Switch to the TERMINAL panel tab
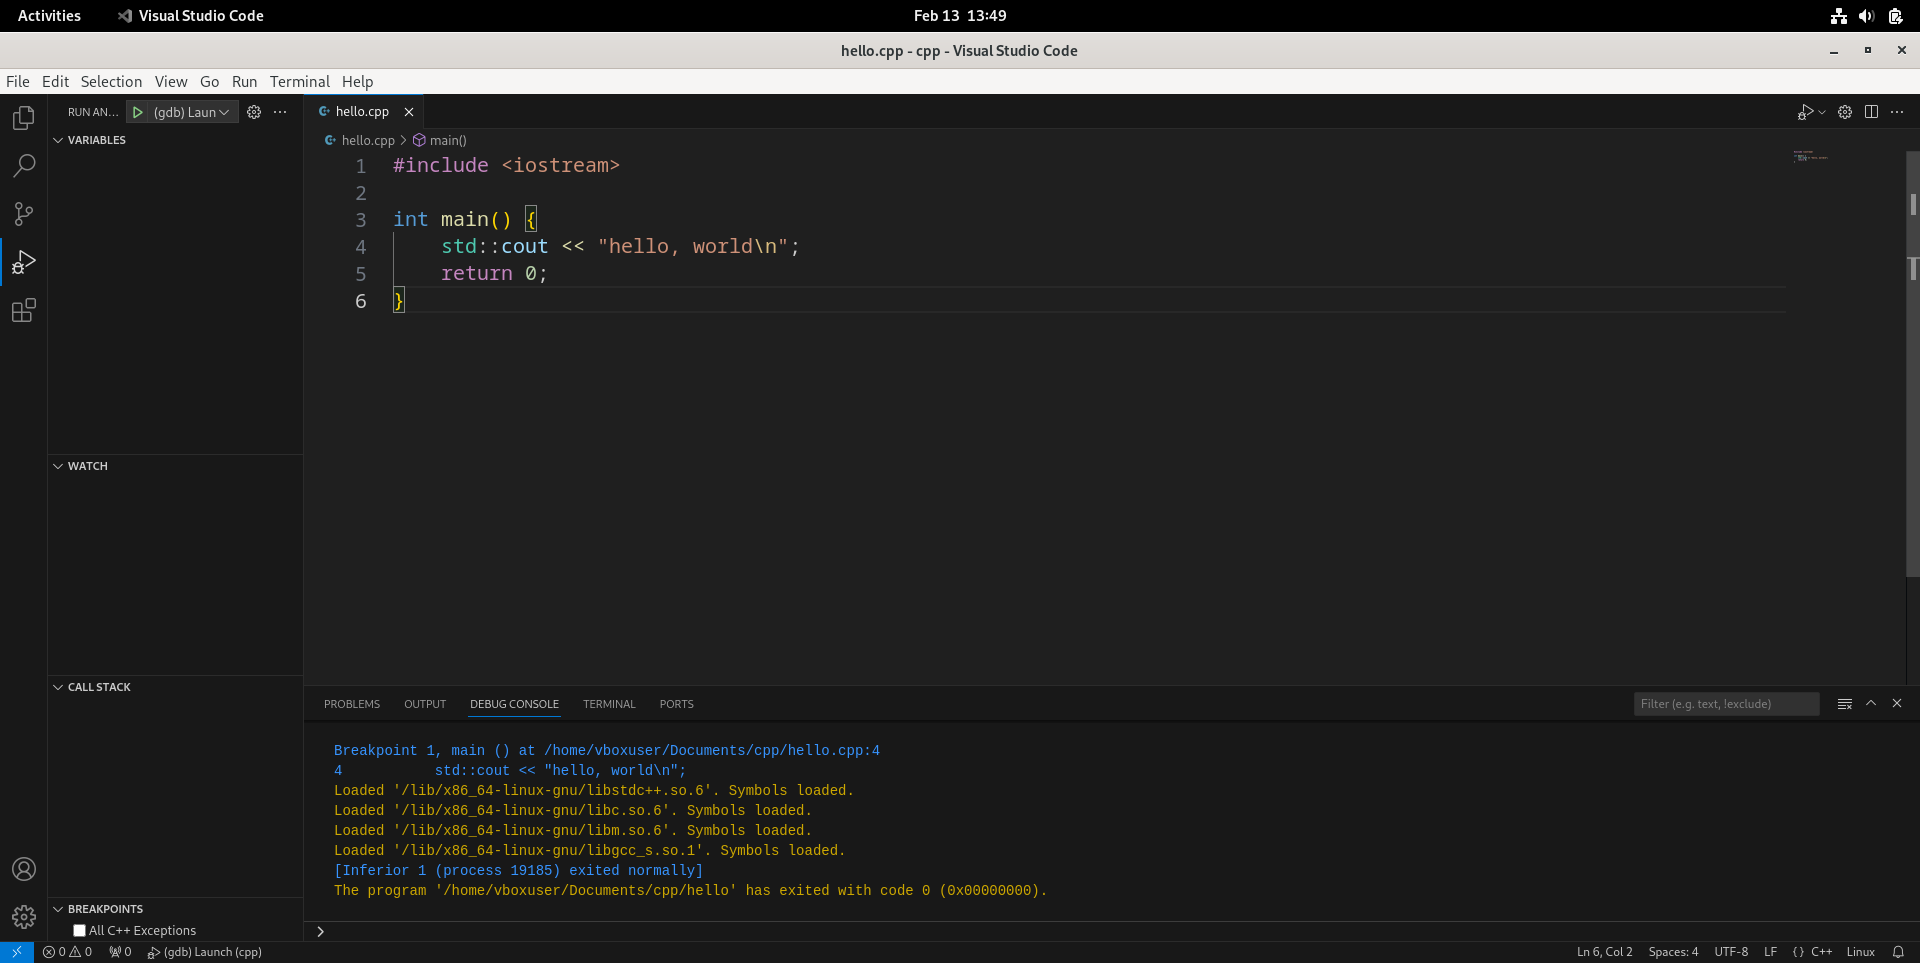This screenshot has height=963, width=1920. [609, 704]
